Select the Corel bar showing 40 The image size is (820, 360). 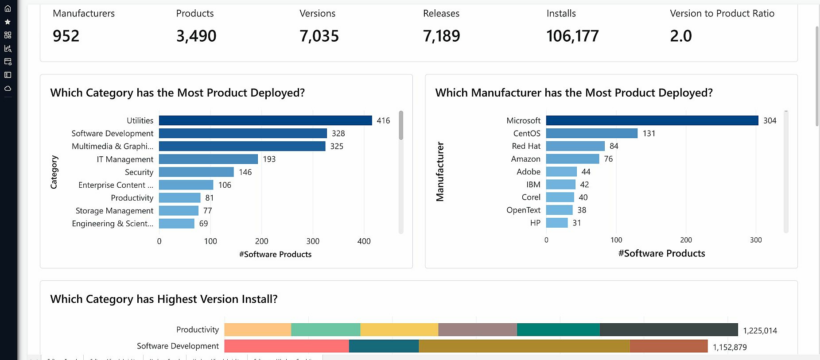coord(560,197)
